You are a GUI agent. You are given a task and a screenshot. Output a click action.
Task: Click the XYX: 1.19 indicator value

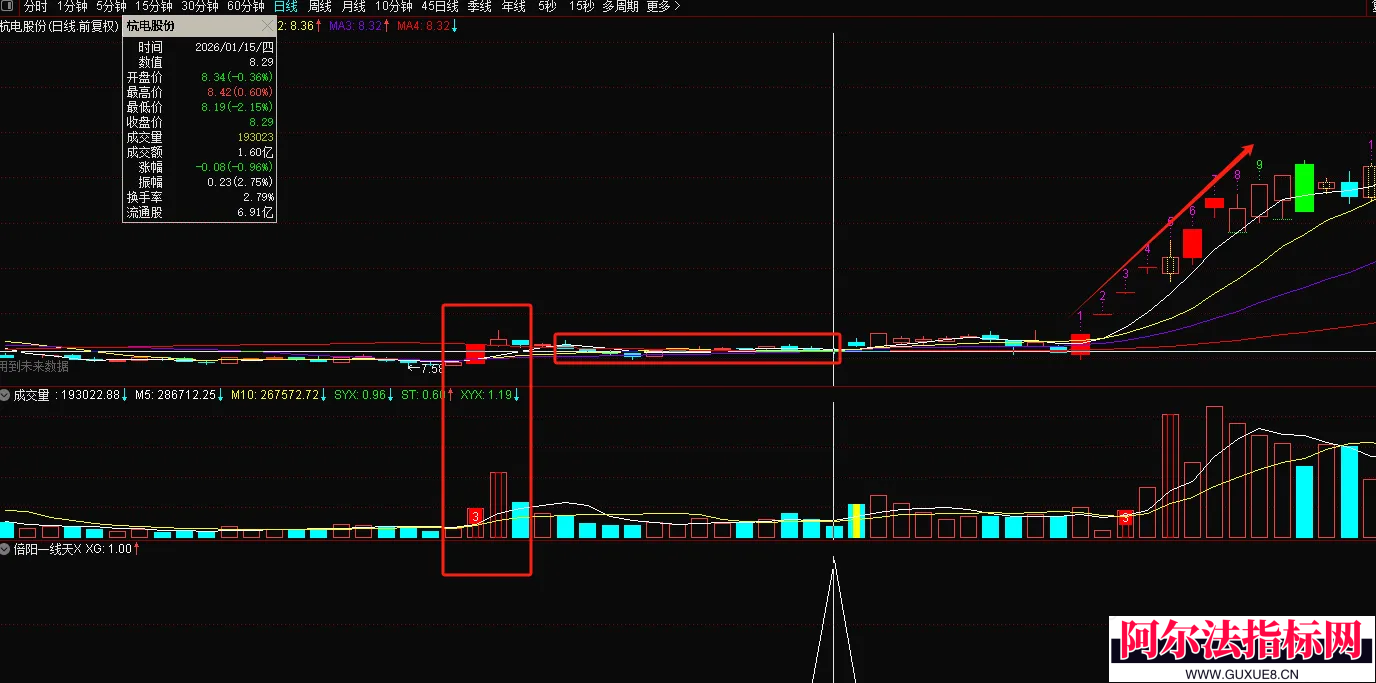tap(486, 395)
